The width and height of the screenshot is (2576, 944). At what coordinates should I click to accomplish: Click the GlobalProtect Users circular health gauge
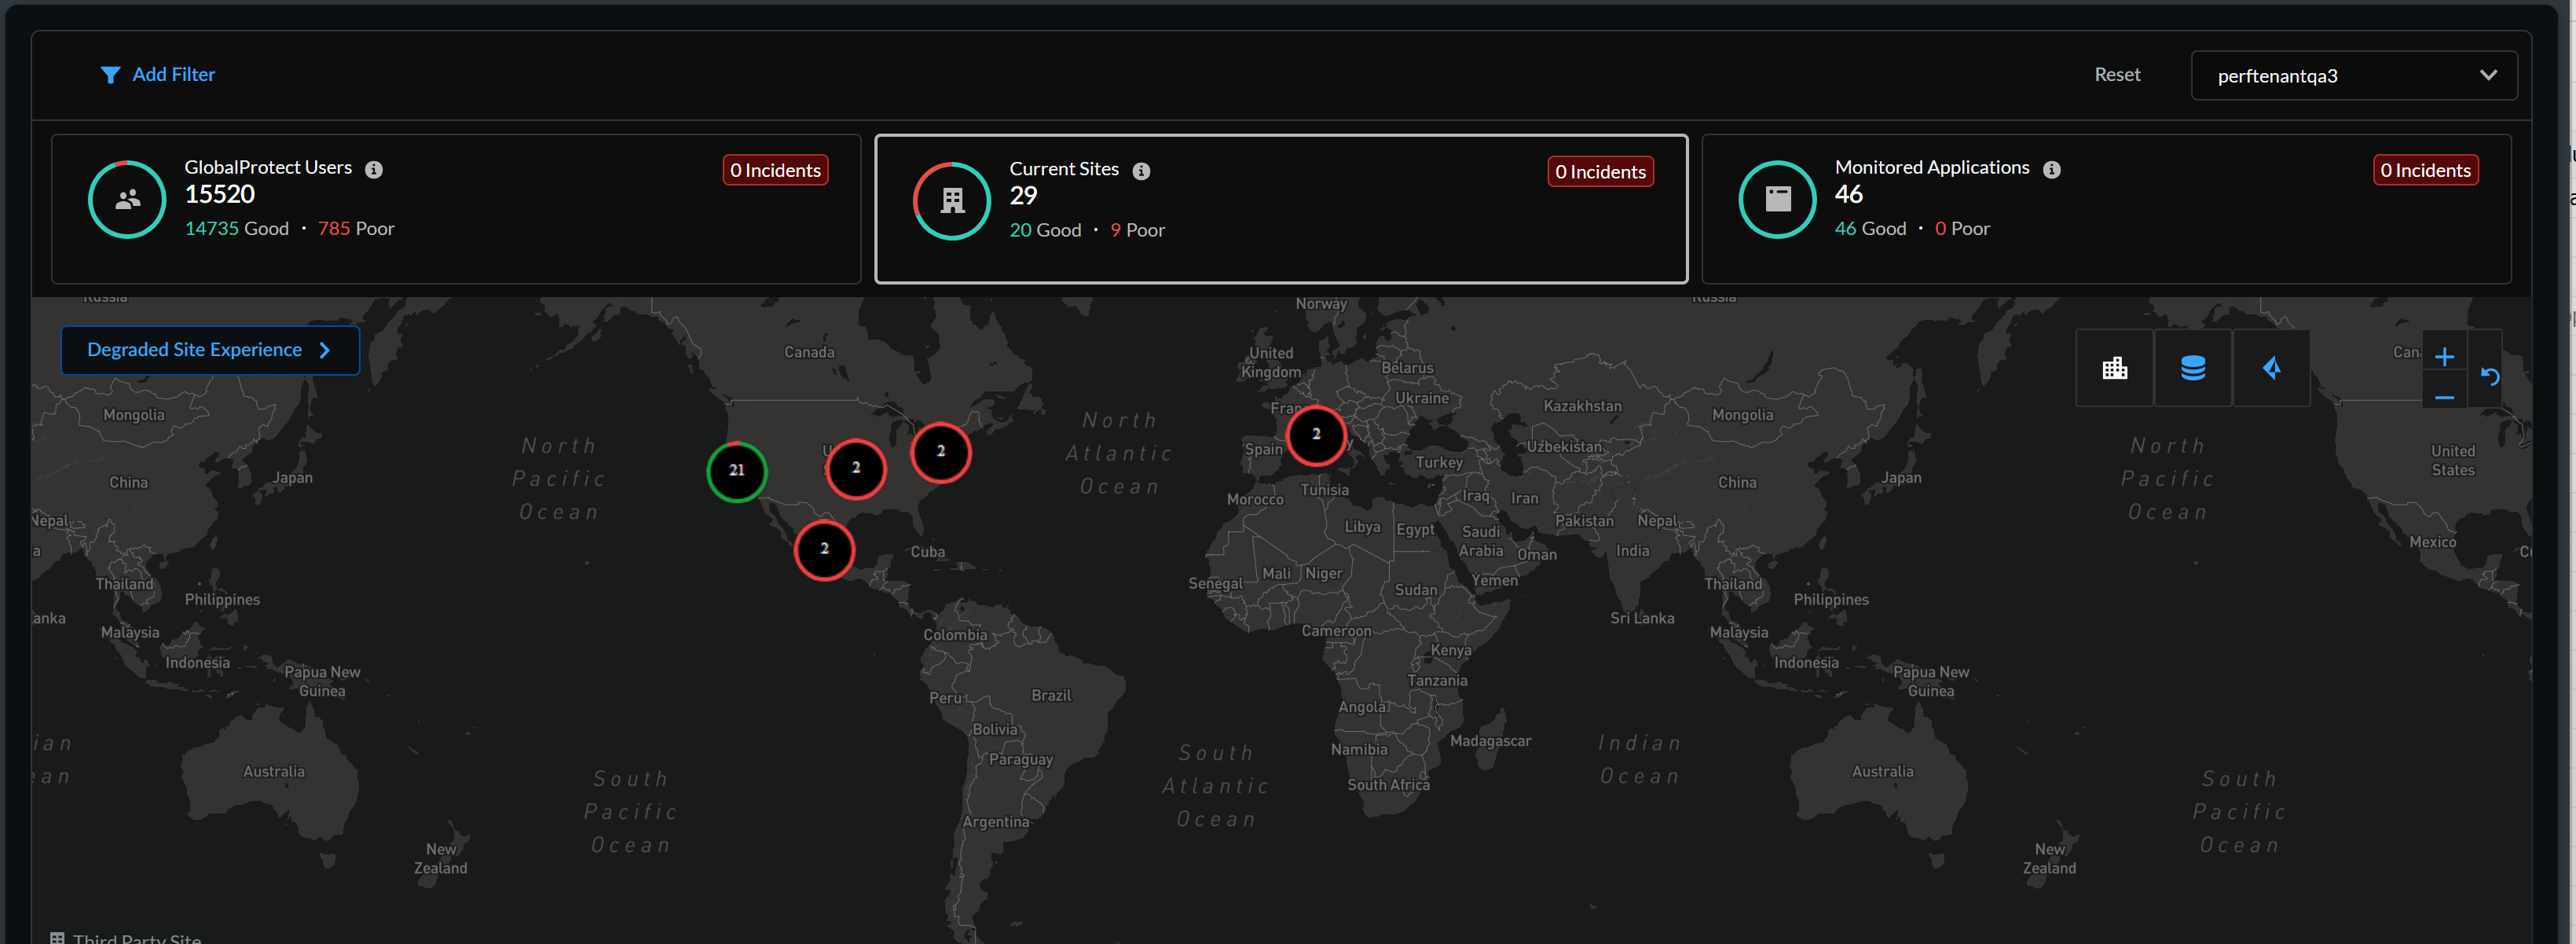coord(127,199)
